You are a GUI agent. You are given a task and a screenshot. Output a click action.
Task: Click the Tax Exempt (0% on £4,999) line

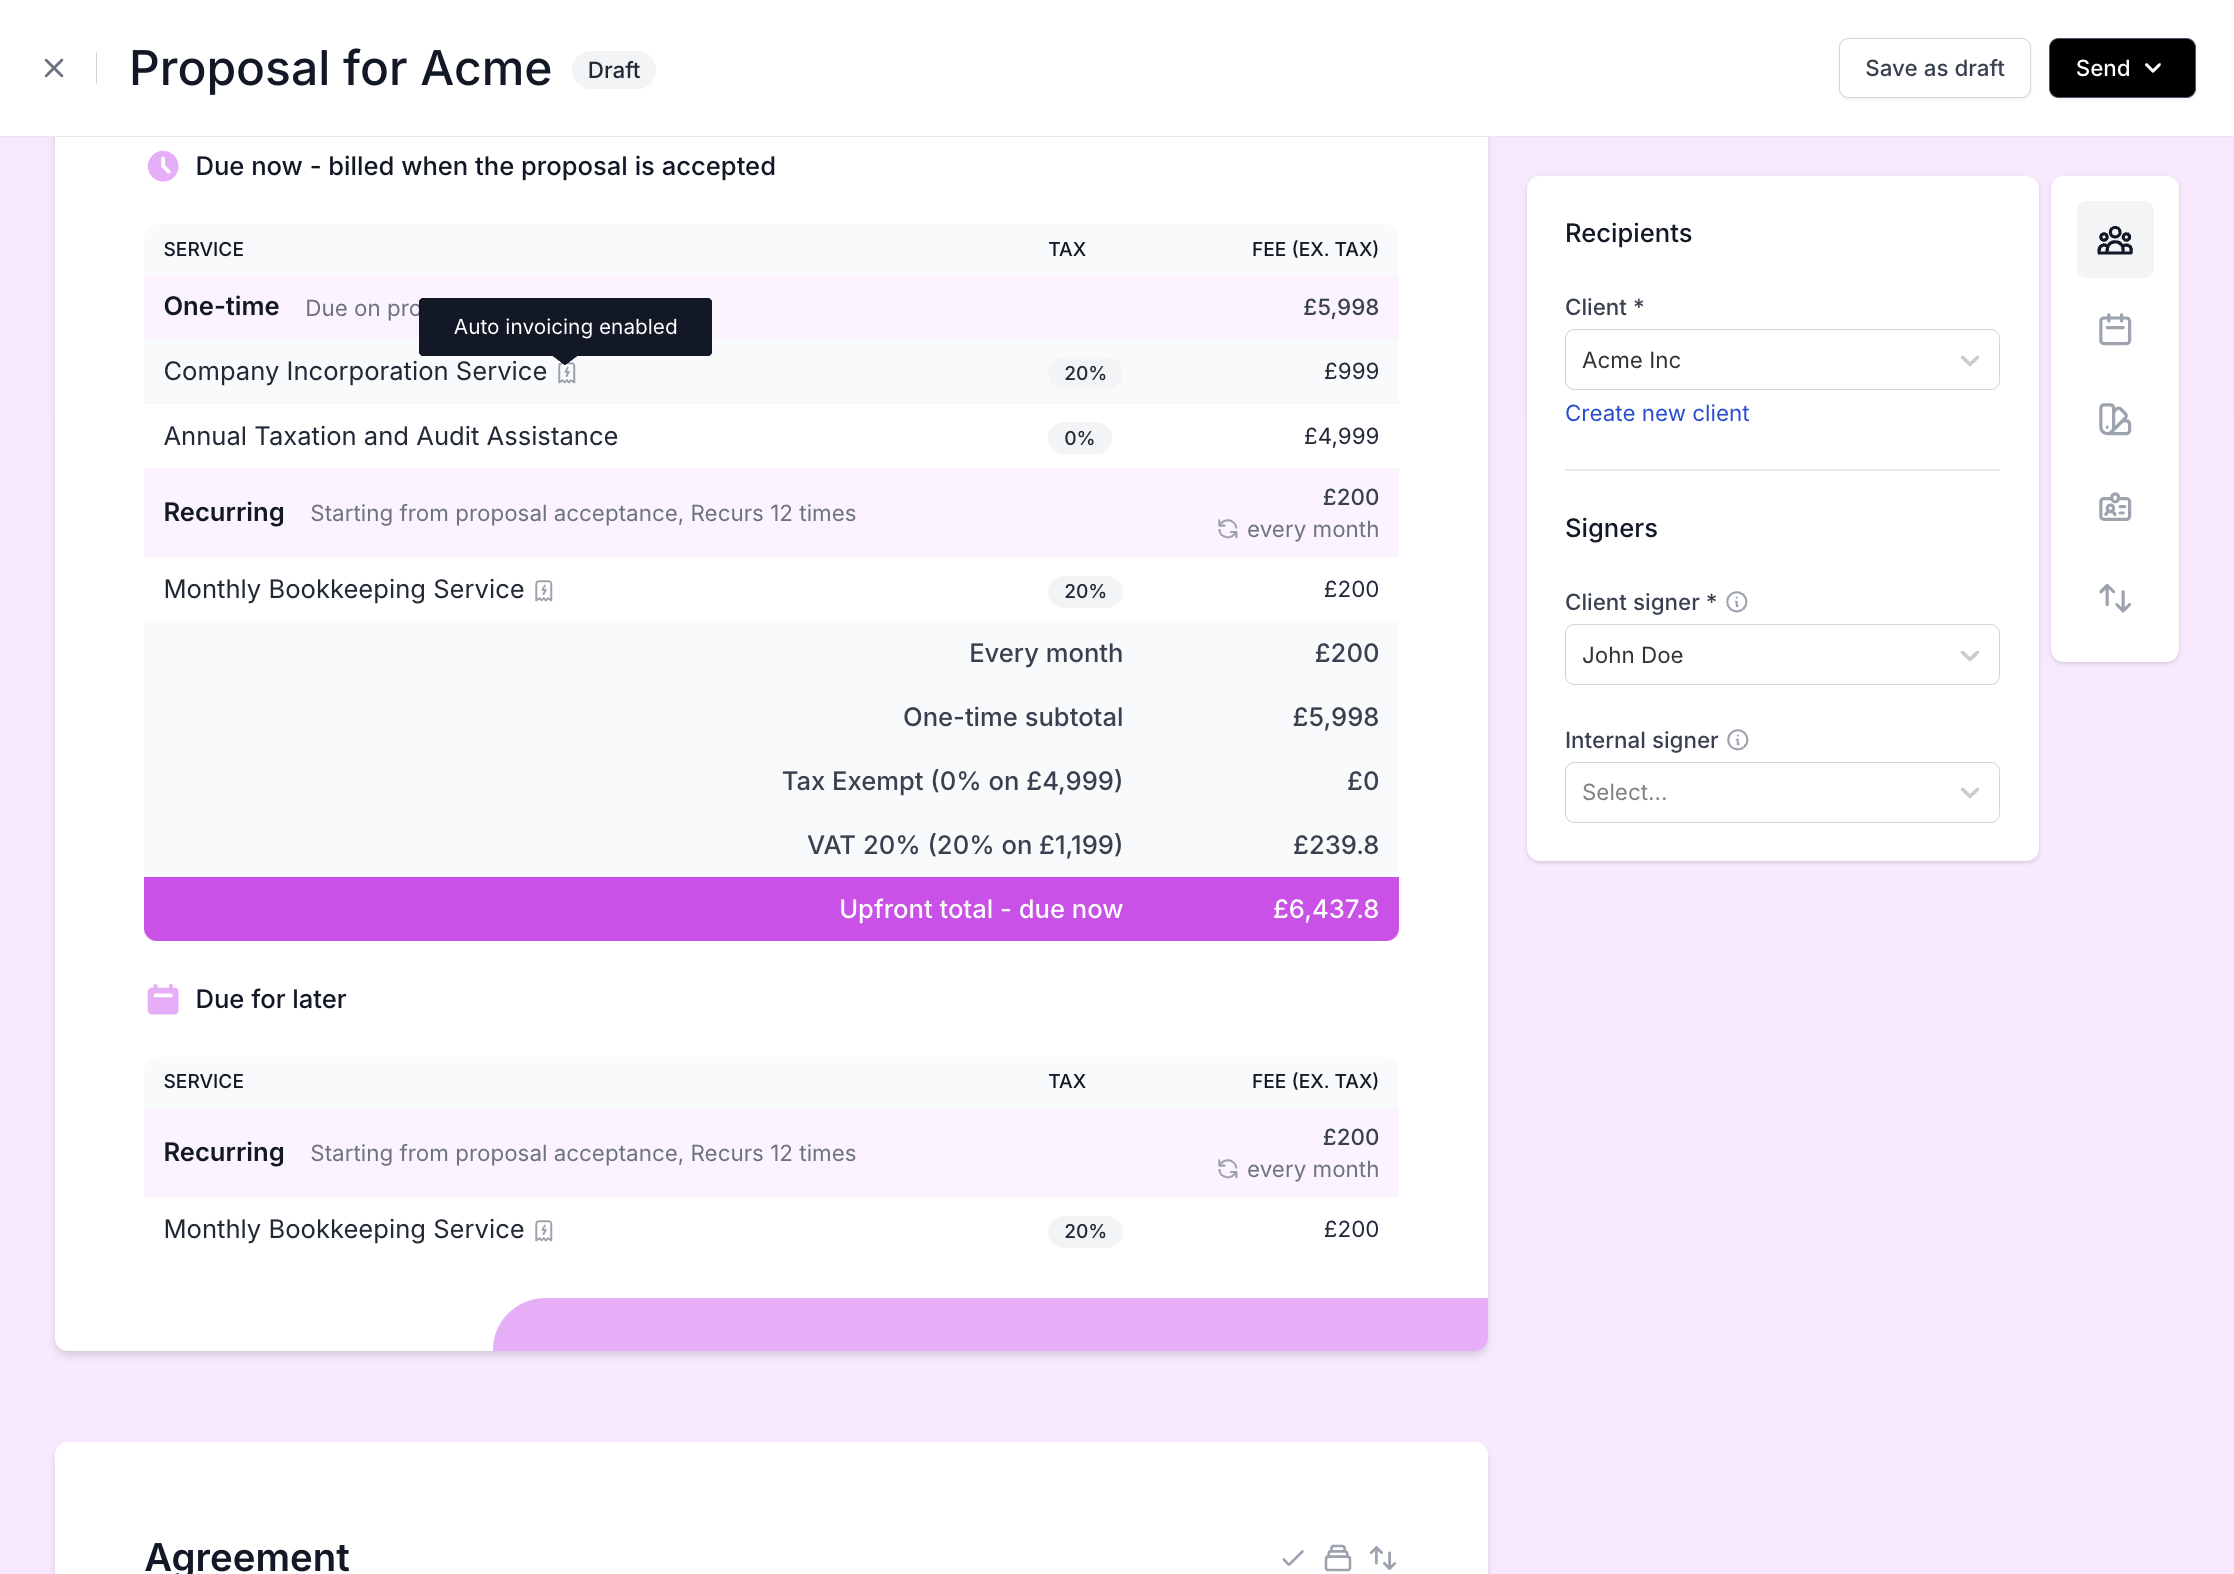[952, 781]
